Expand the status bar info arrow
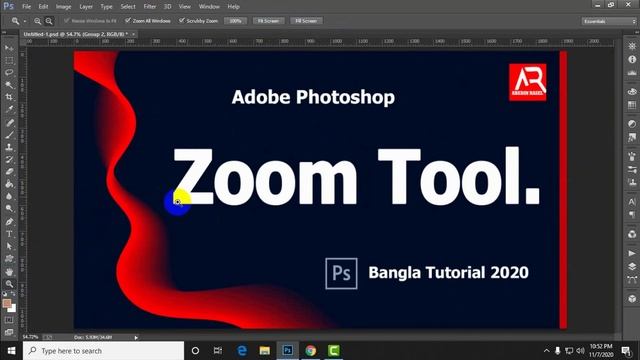The width and height of the screenshot is (640, 360). point(136,338)
